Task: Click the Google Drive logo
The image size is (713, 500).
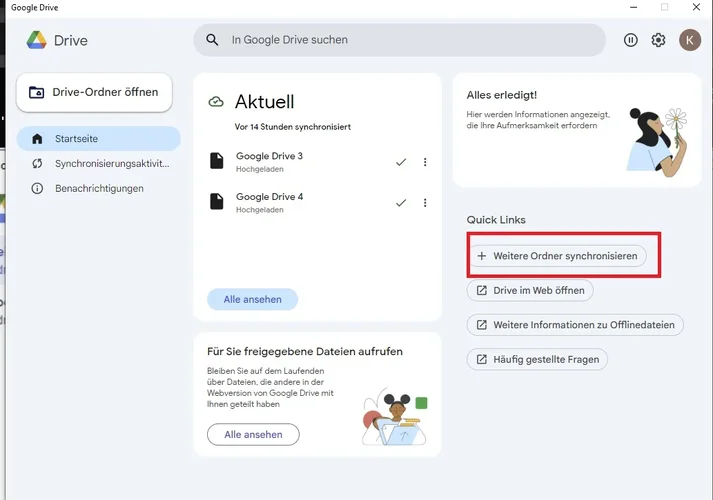Action: 37,40
